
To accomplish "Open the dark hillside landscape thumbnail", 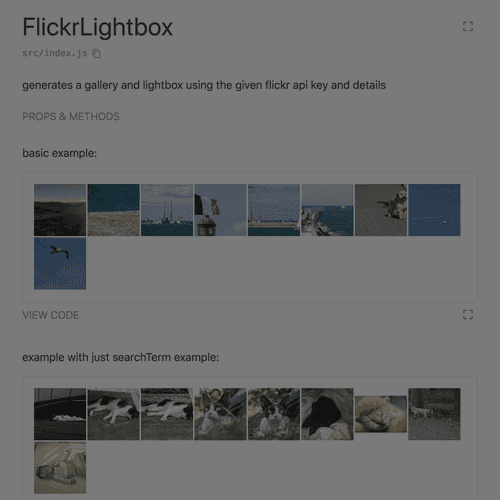I will coord(60,210).
